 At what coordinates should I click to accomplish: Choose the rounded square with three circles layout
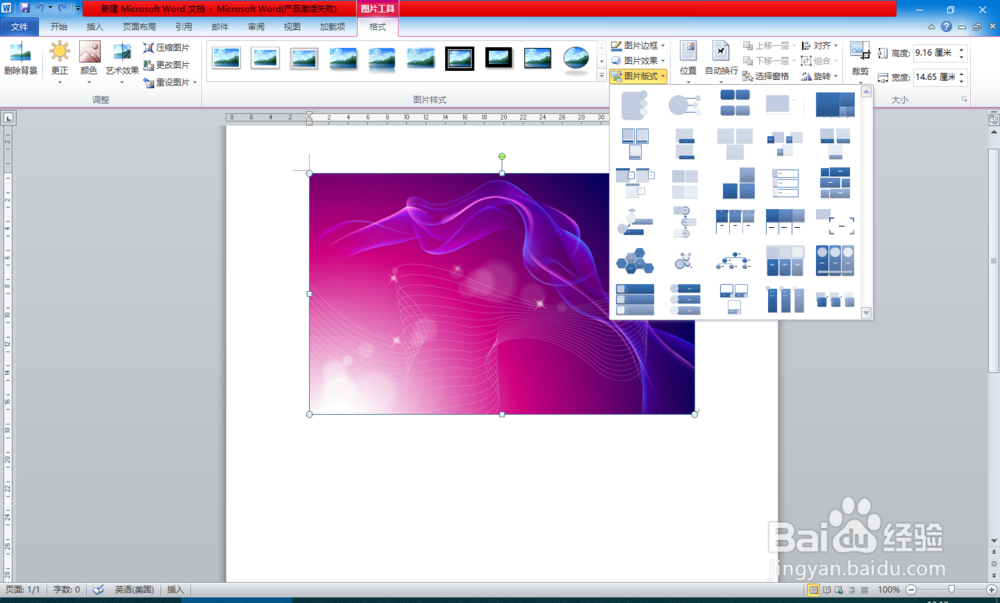[635, 105]
